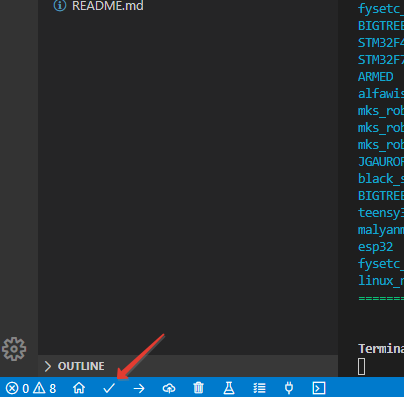Image resolution: width=404 pixels, height=397 pixels.
Task: Open new PlatformIO terminal icon
Action: [x=319, y=388]
